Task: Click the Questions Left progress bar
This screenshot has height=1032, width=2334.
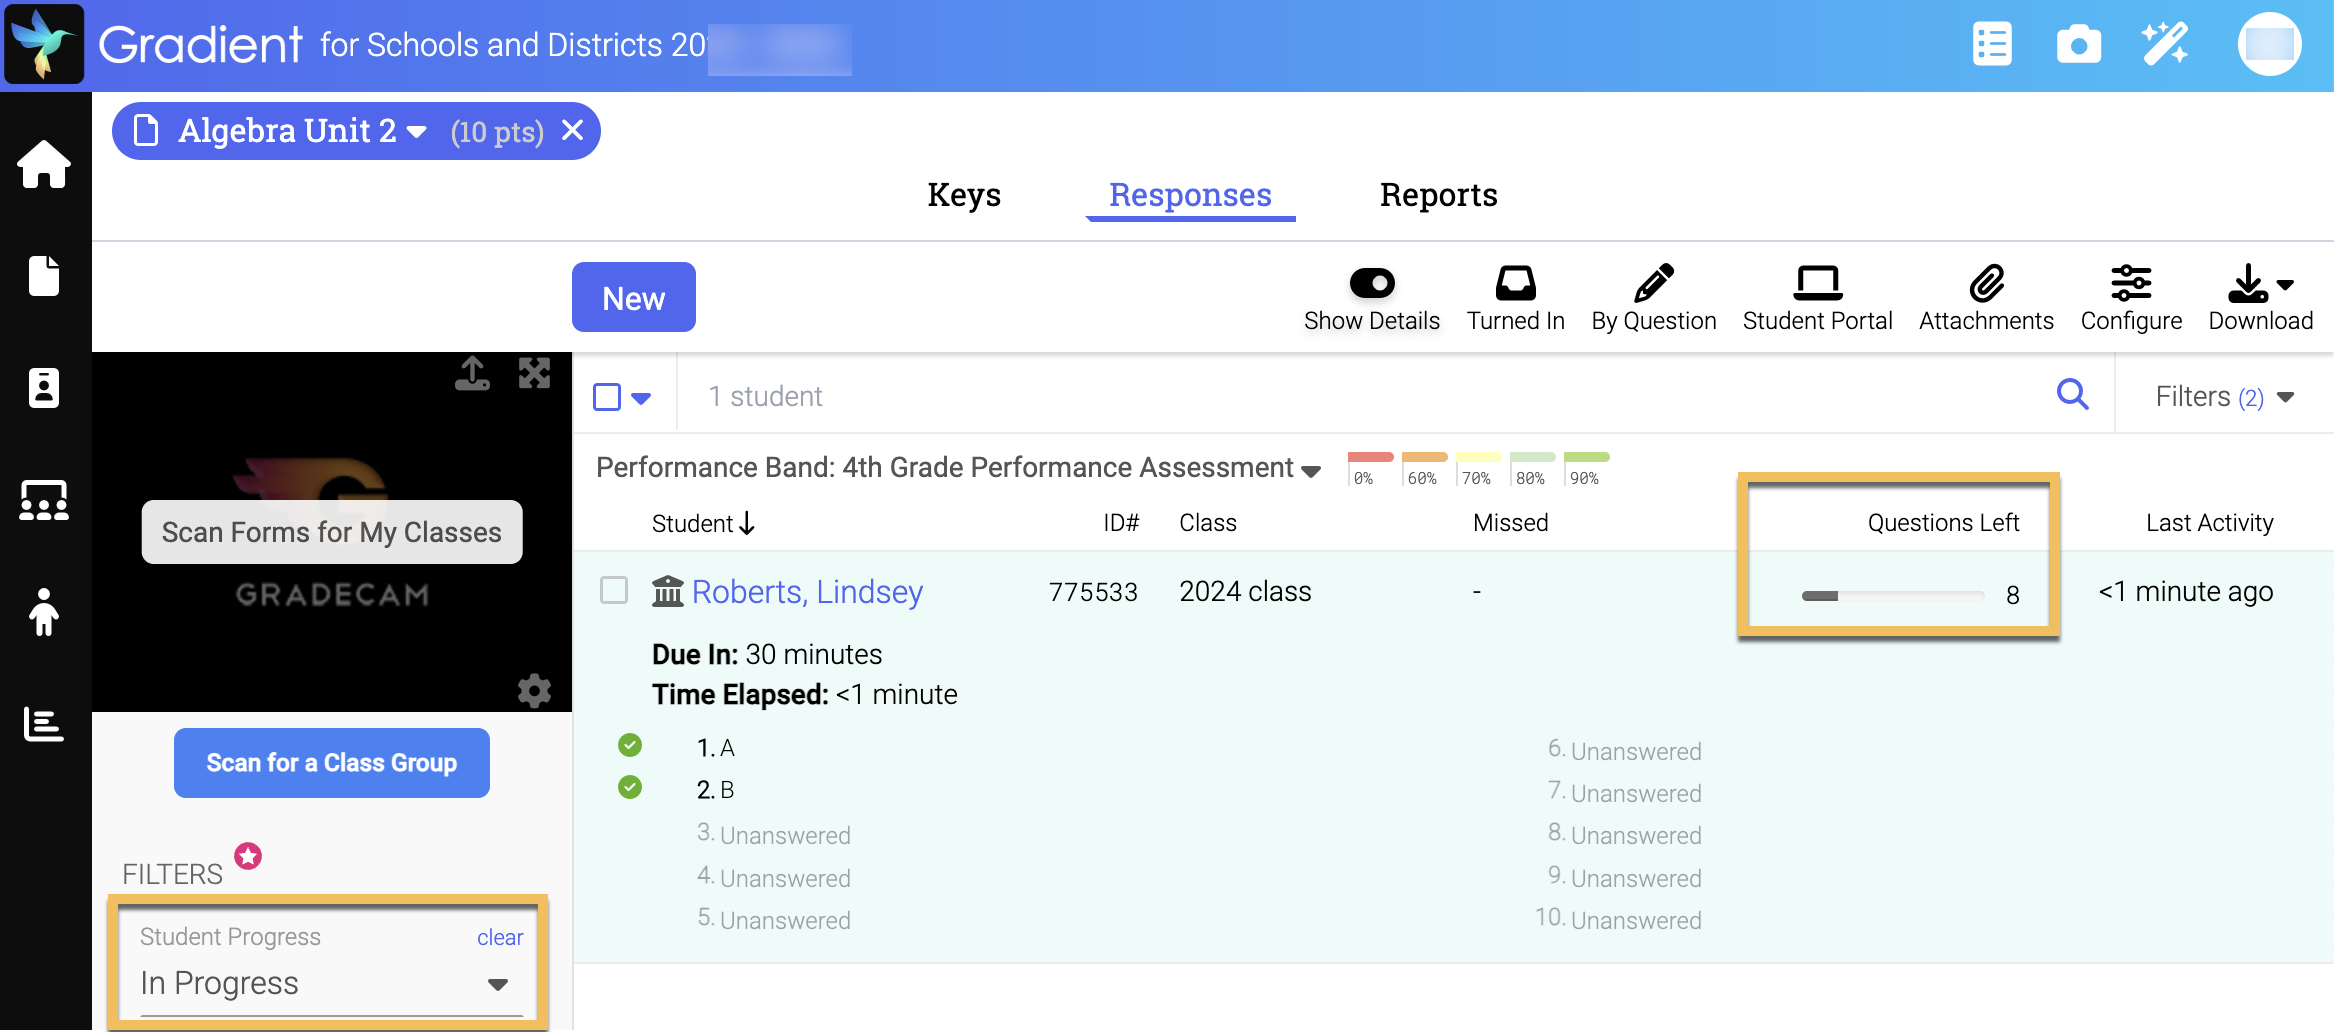Action: [x=1892, y=596]
